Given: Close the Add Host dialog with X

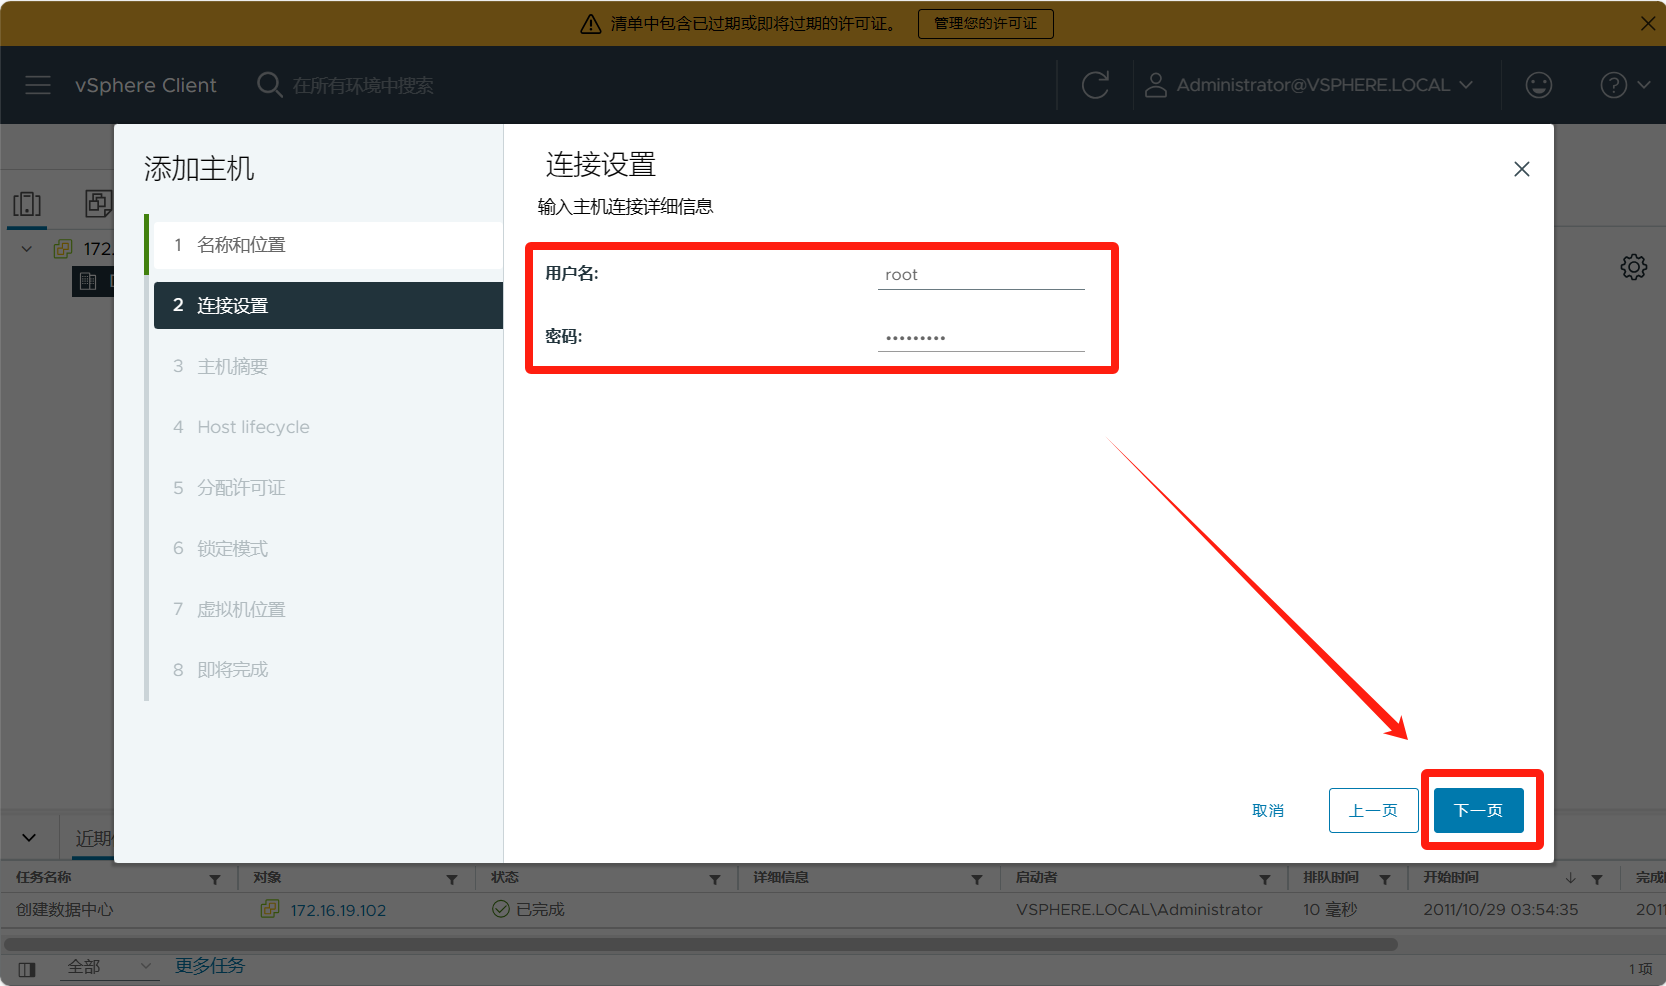Looking at the screenshot, I should (1521, 169).
